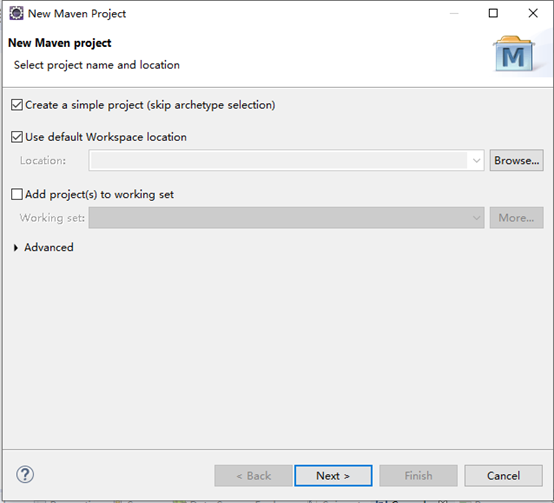Go to the next page with Next >
Screen dimensions: 554x503
click(333, 476)
